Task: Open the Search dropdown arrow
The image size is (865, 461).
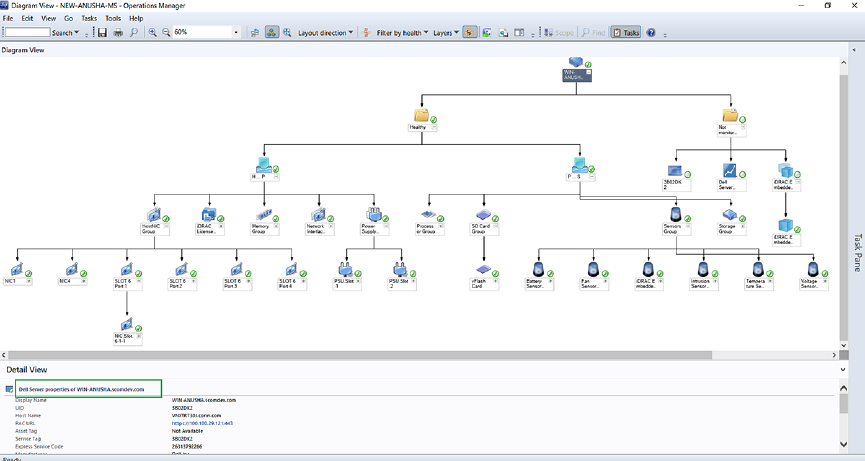Action: [77, 33]
